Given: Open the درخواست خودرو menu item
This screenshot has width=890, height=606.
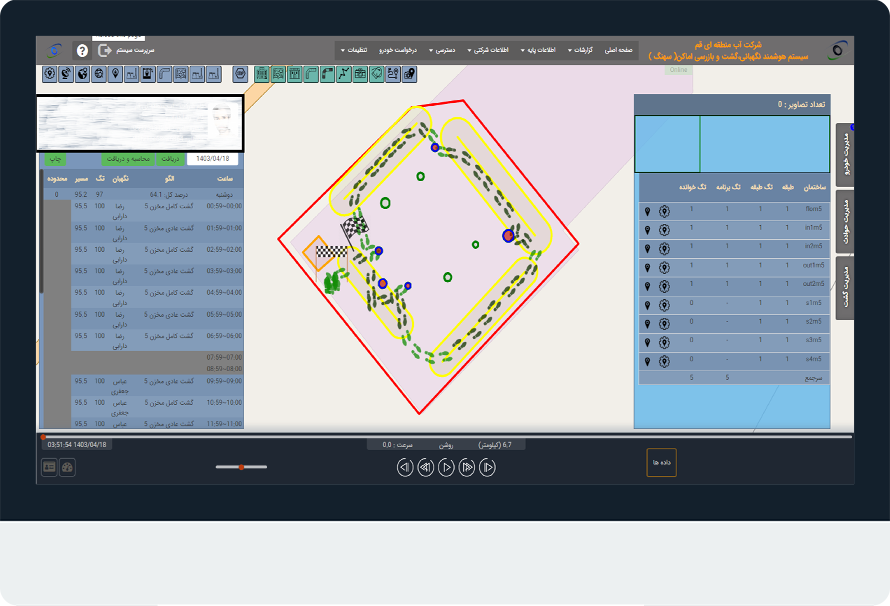Looking at the screenshot, I should coord(397,50).
